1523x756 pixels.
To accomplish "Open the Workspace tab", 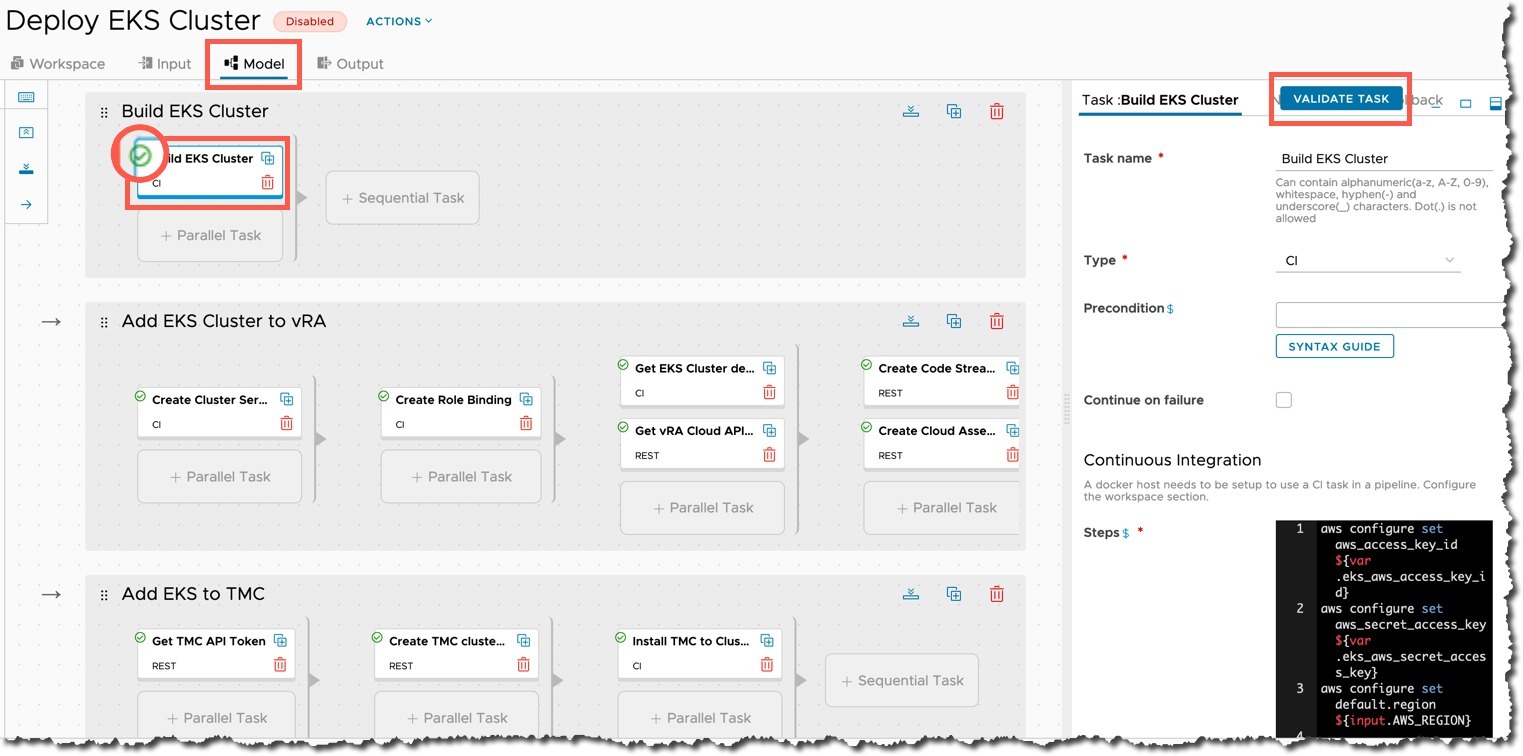I will [58, 63].
